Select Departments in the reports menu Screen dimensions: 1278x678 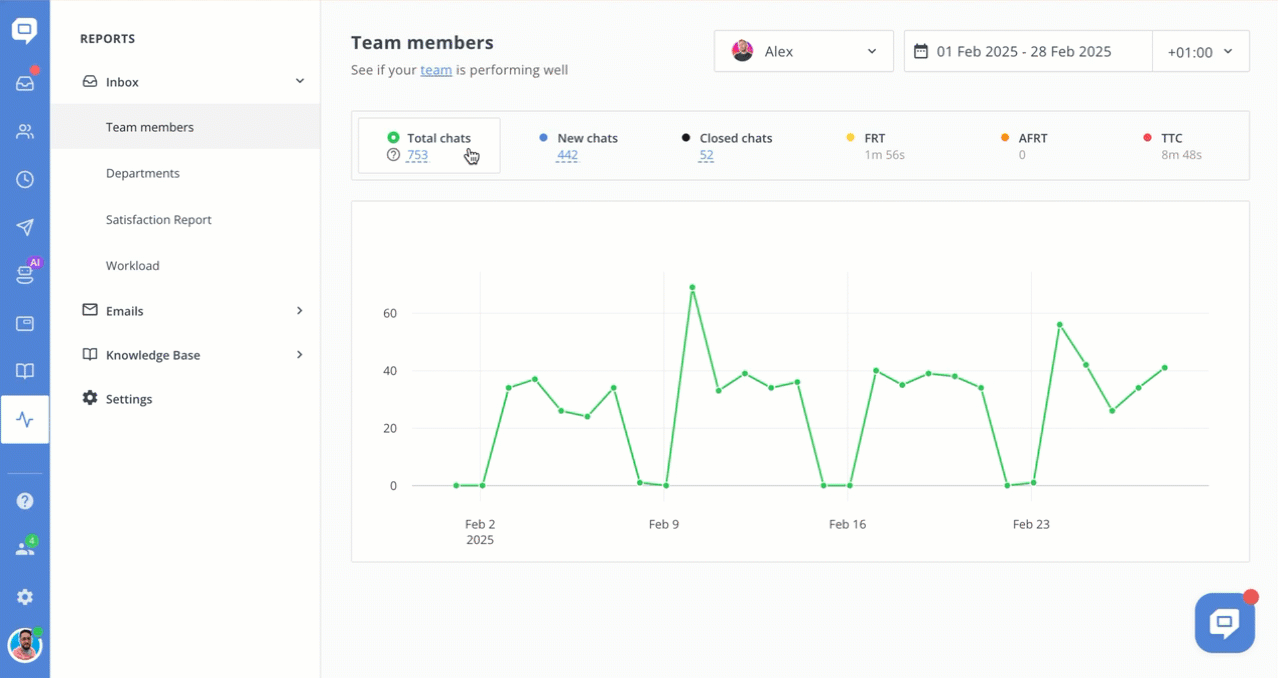[x=143, y=173]
